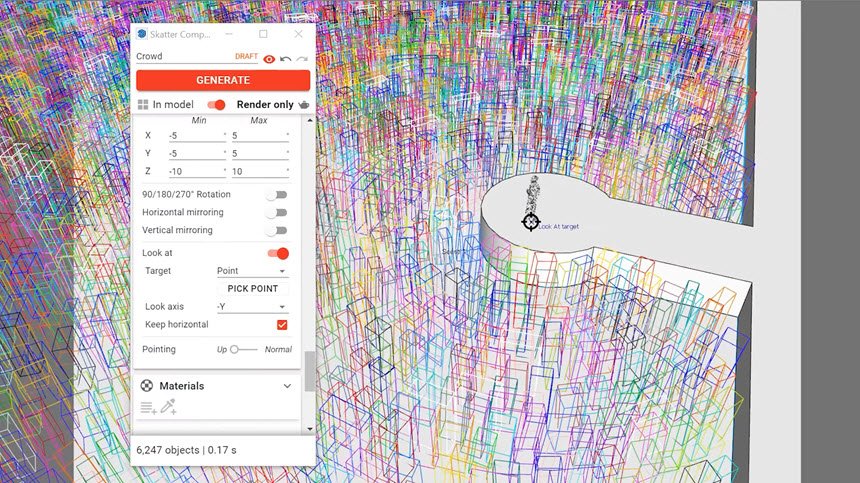Click the GENERATE button
This screenshot has width=860, height=483.
coord(223,80)
